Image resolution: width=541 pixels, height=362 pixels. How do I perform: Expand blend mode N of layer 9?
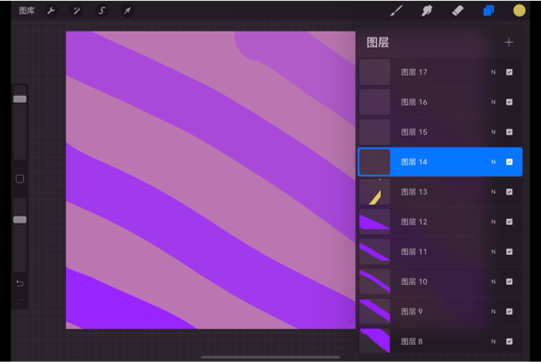[493, 312]
